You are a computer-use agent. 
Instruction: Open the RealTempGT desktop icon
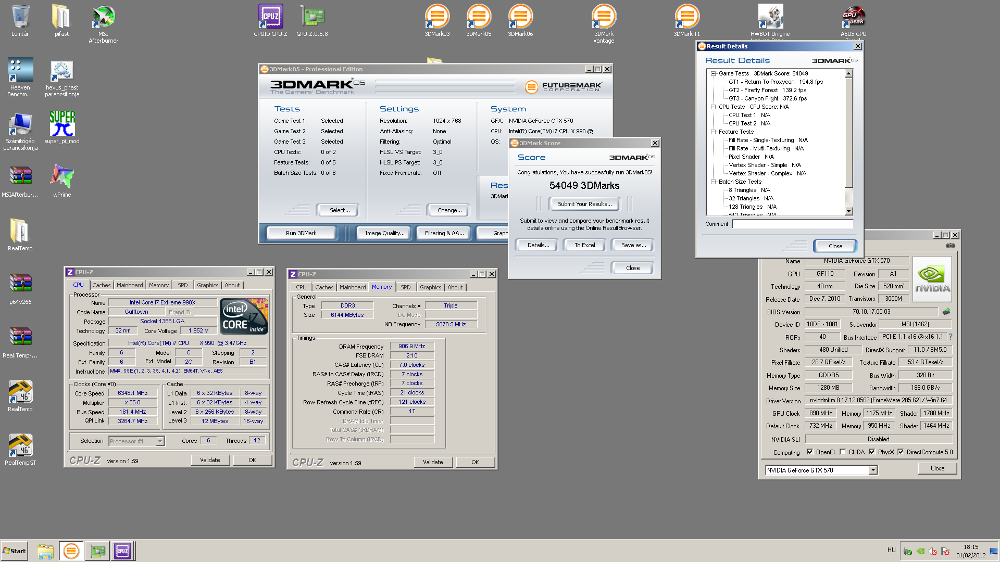click(x=20, y=448)
